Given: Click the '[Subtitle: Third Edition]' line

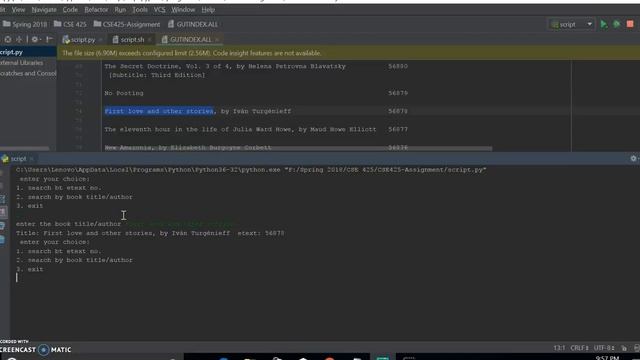Looking at the screenshot, I should coord(157,75).
